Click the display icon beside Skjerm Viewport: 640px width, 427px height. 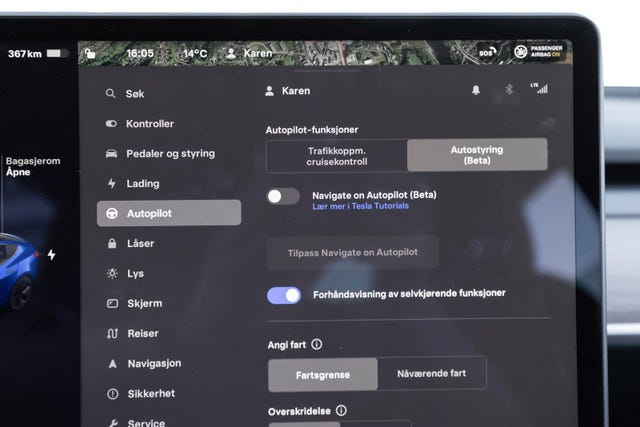pyautogui.click(x=112, y=303)
